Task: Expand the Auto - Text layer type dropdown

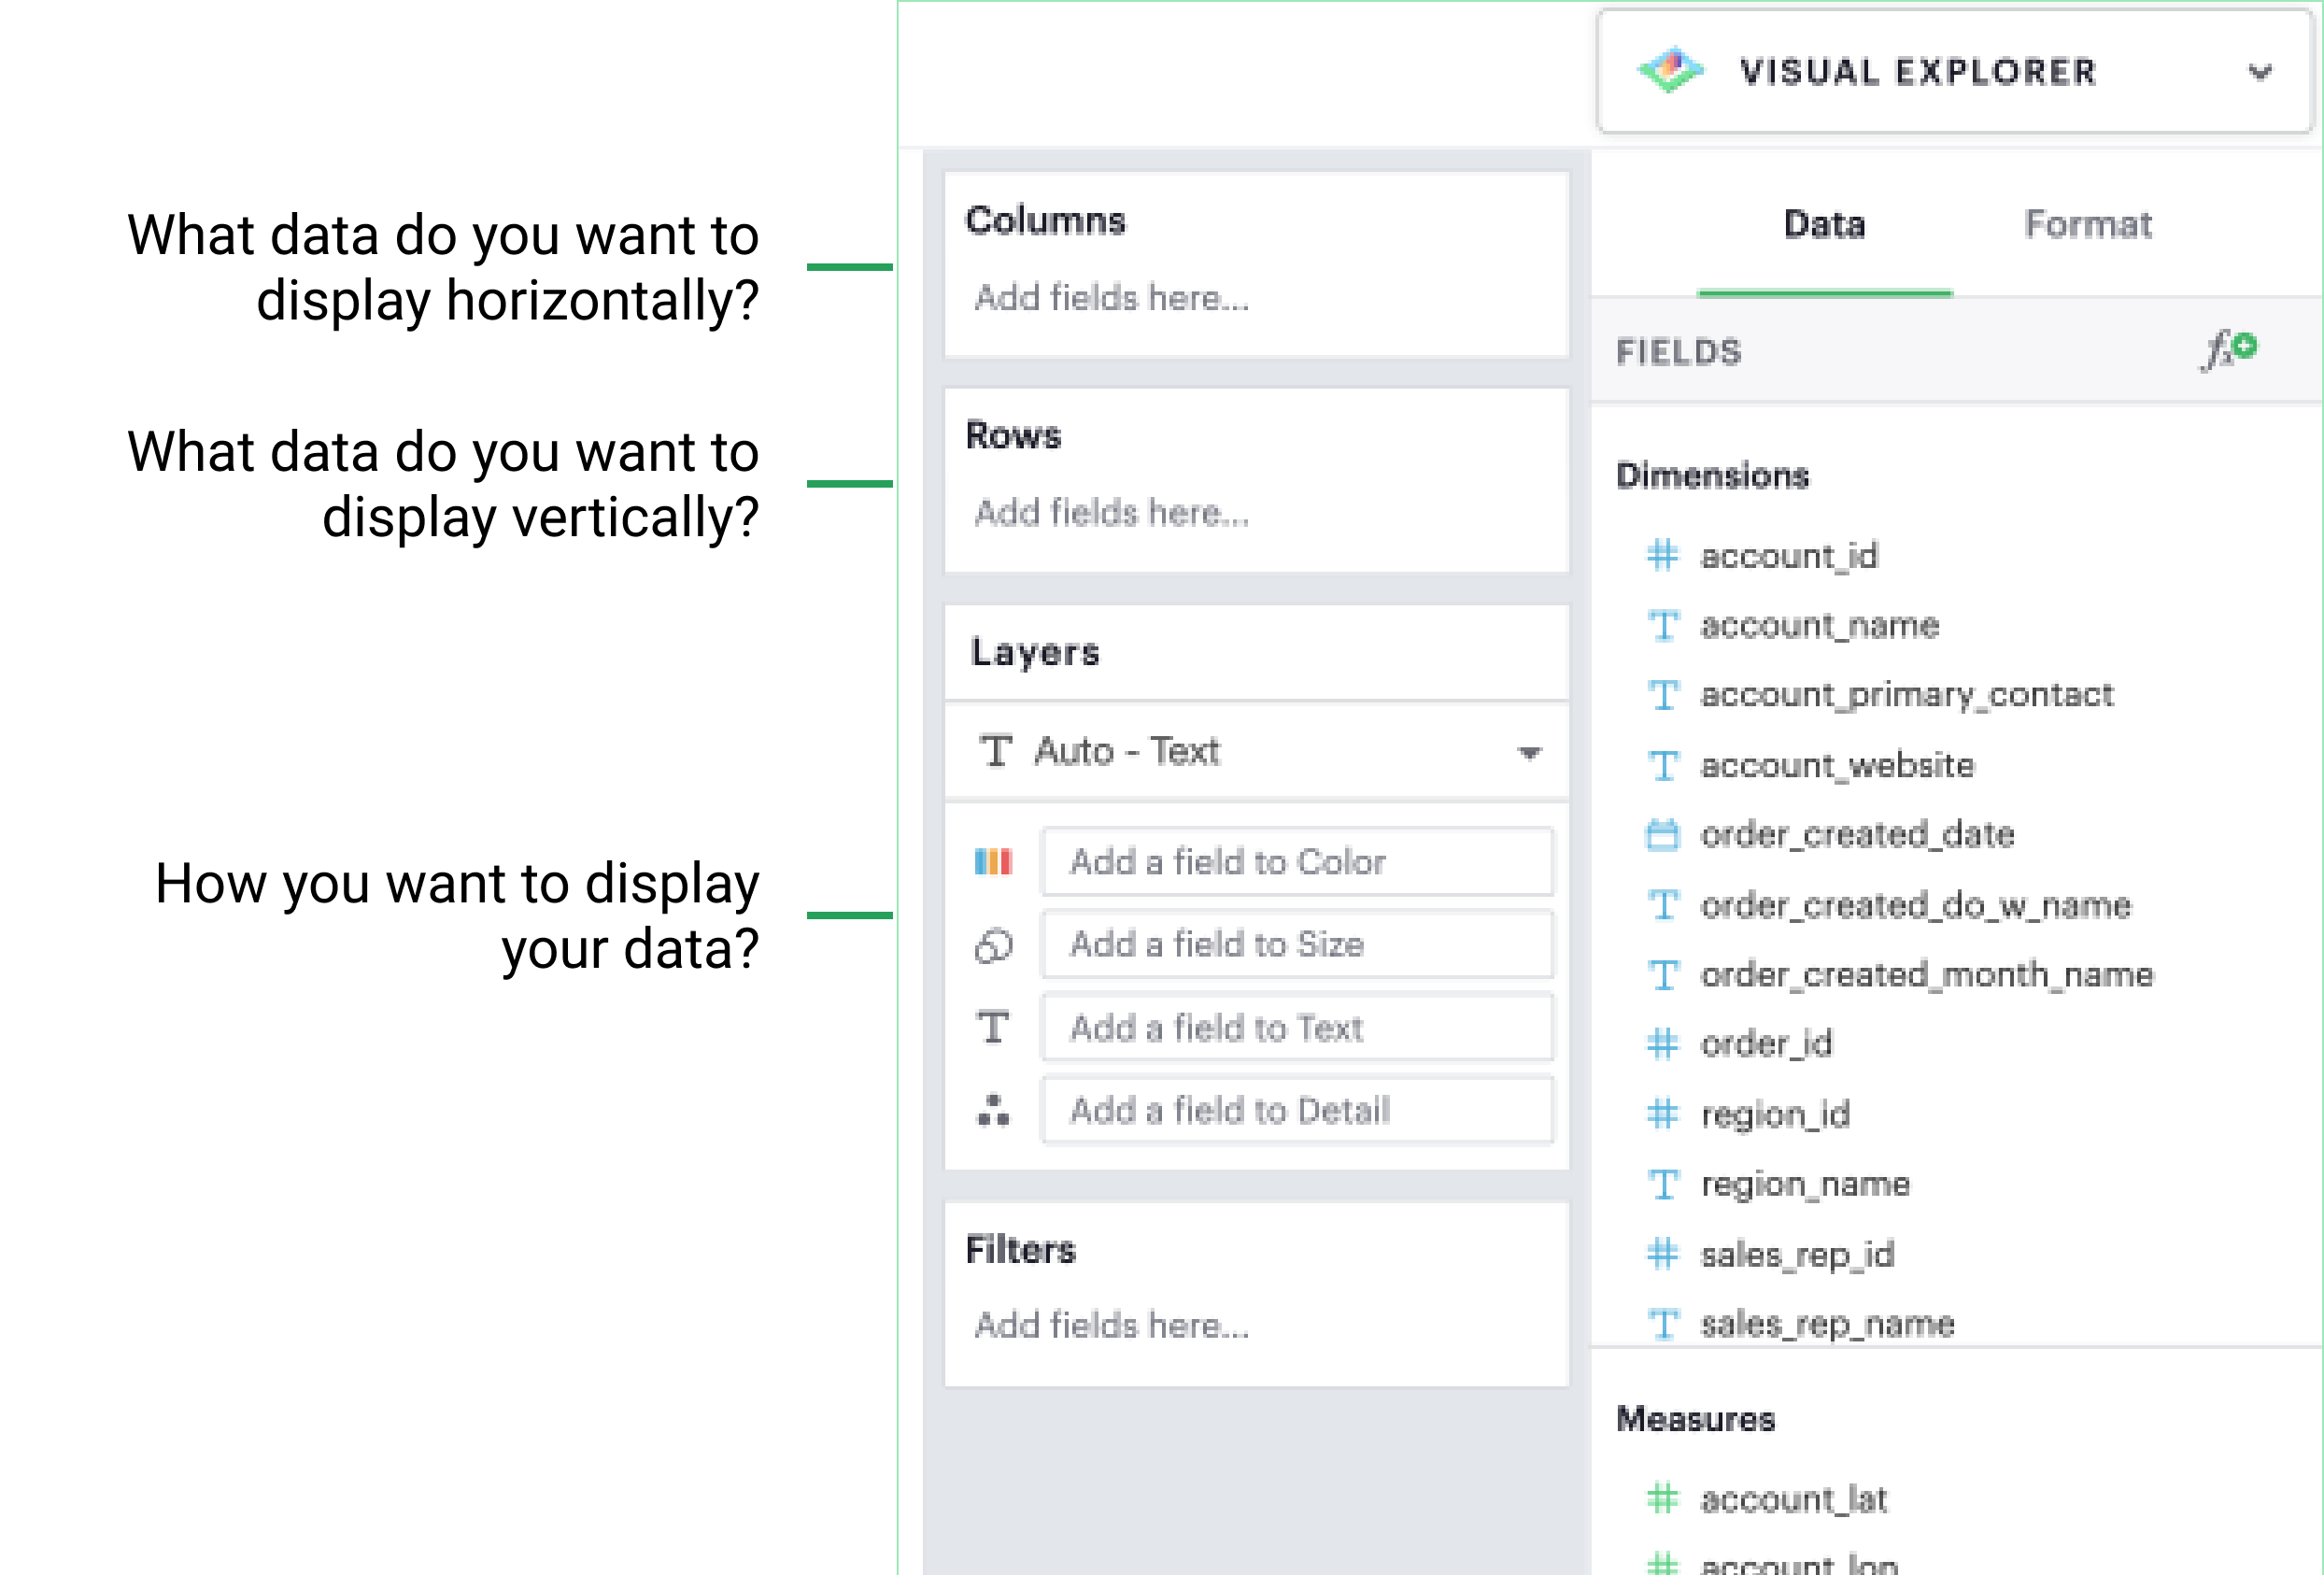Action: pyautogui.click(x=1528, y=752)
